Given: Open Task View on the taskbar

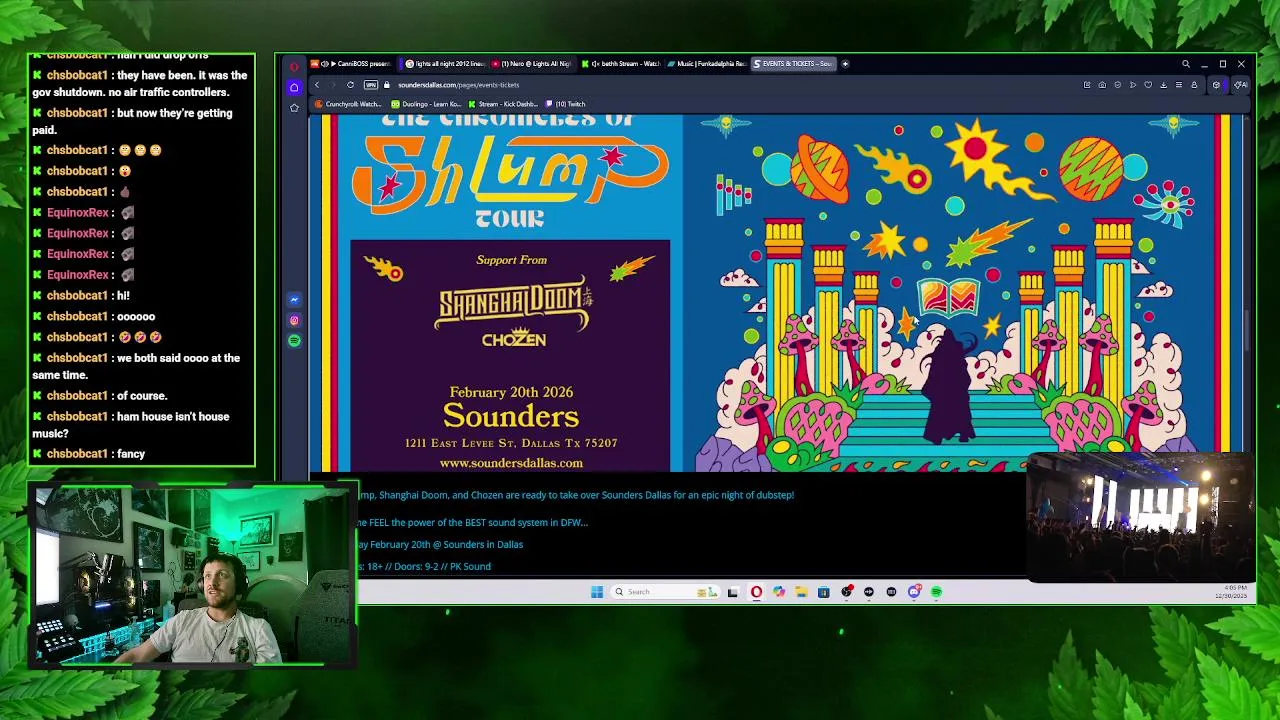Looking at the screenshot, I should (733, 592).
